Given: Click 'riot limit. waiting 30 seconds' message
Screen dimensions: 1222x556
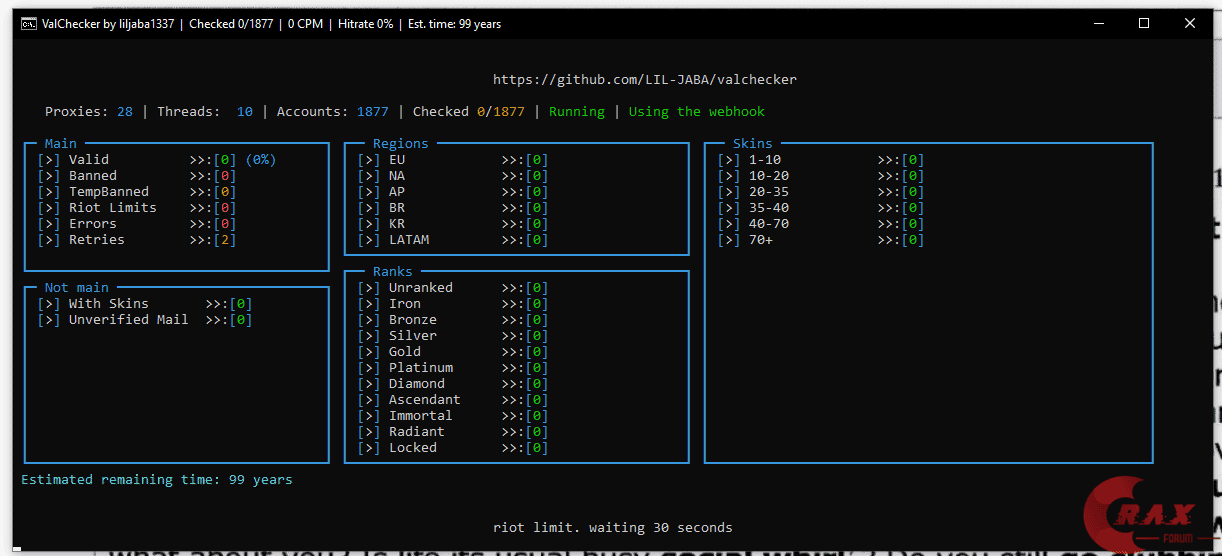Looking at the screenshot, I should point(613,527).
